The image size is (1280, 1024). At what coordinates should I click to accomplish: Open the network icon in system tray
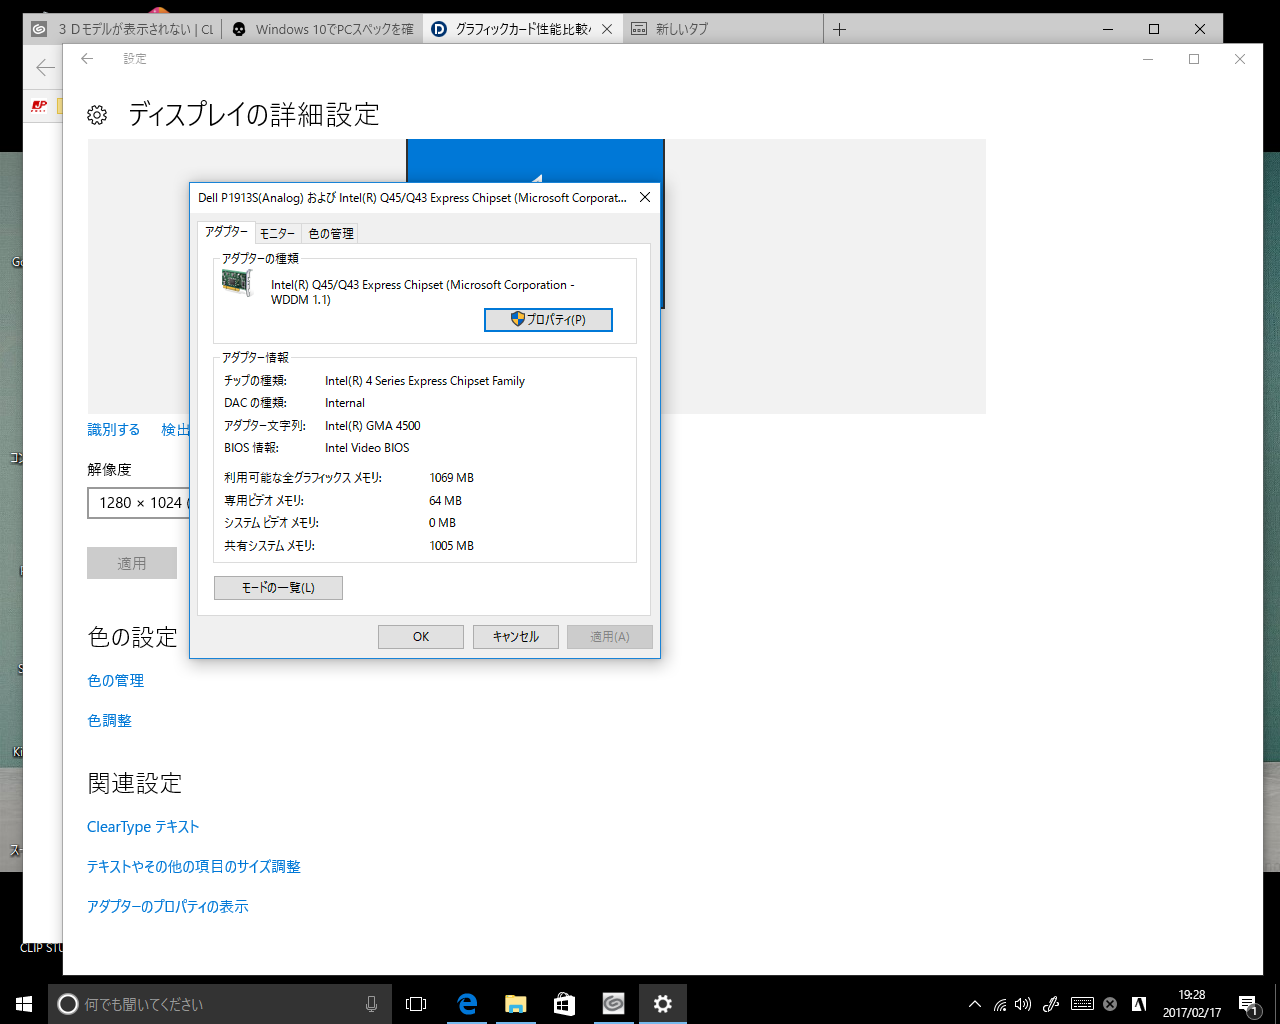1000,1004
